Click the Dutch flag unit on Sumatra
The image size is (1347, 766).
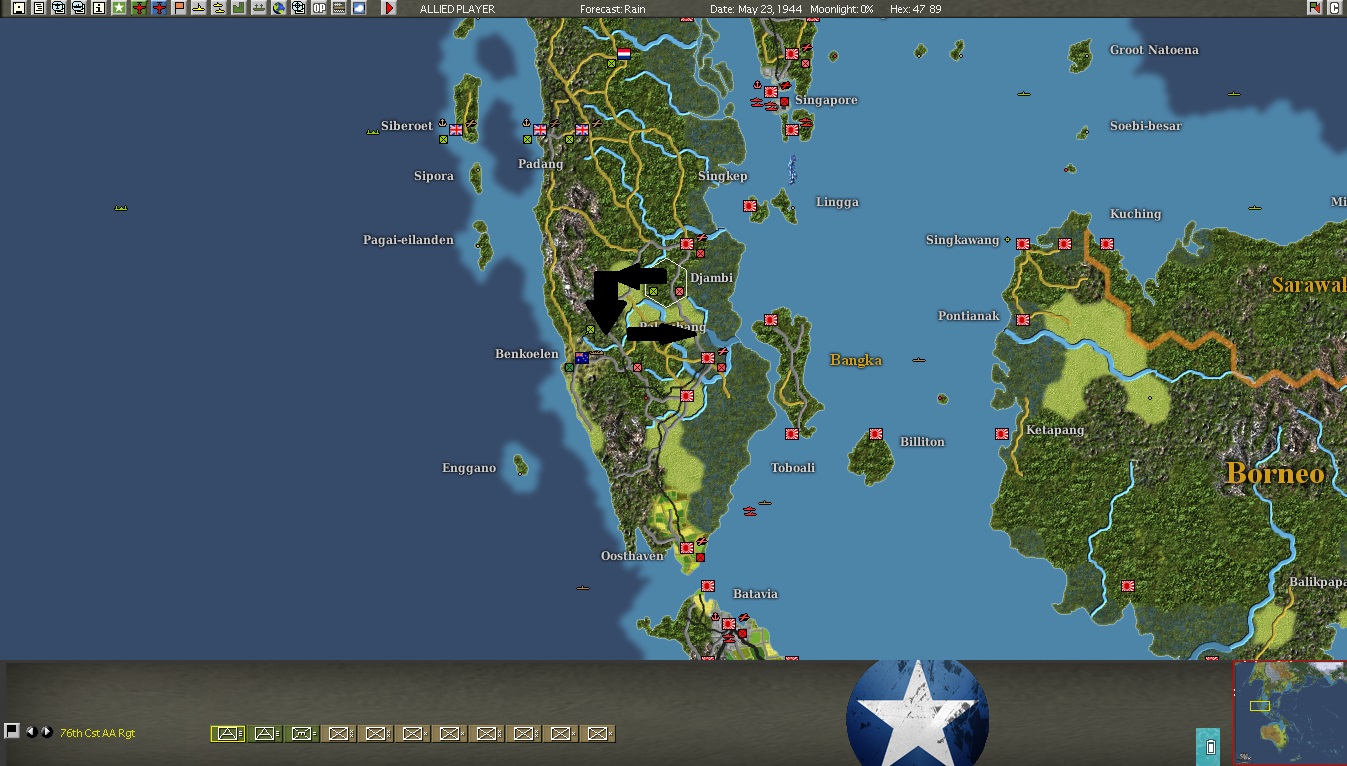(x=624, y=54)
